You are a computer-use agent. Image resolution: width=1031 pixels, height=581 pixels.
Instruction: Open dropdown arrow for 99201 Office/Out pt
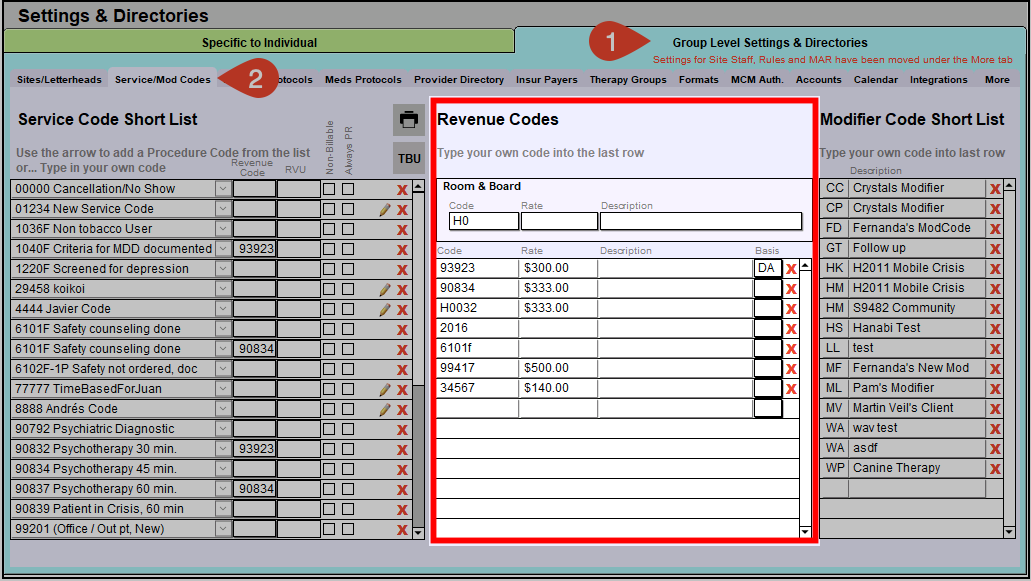pos(222,529)
